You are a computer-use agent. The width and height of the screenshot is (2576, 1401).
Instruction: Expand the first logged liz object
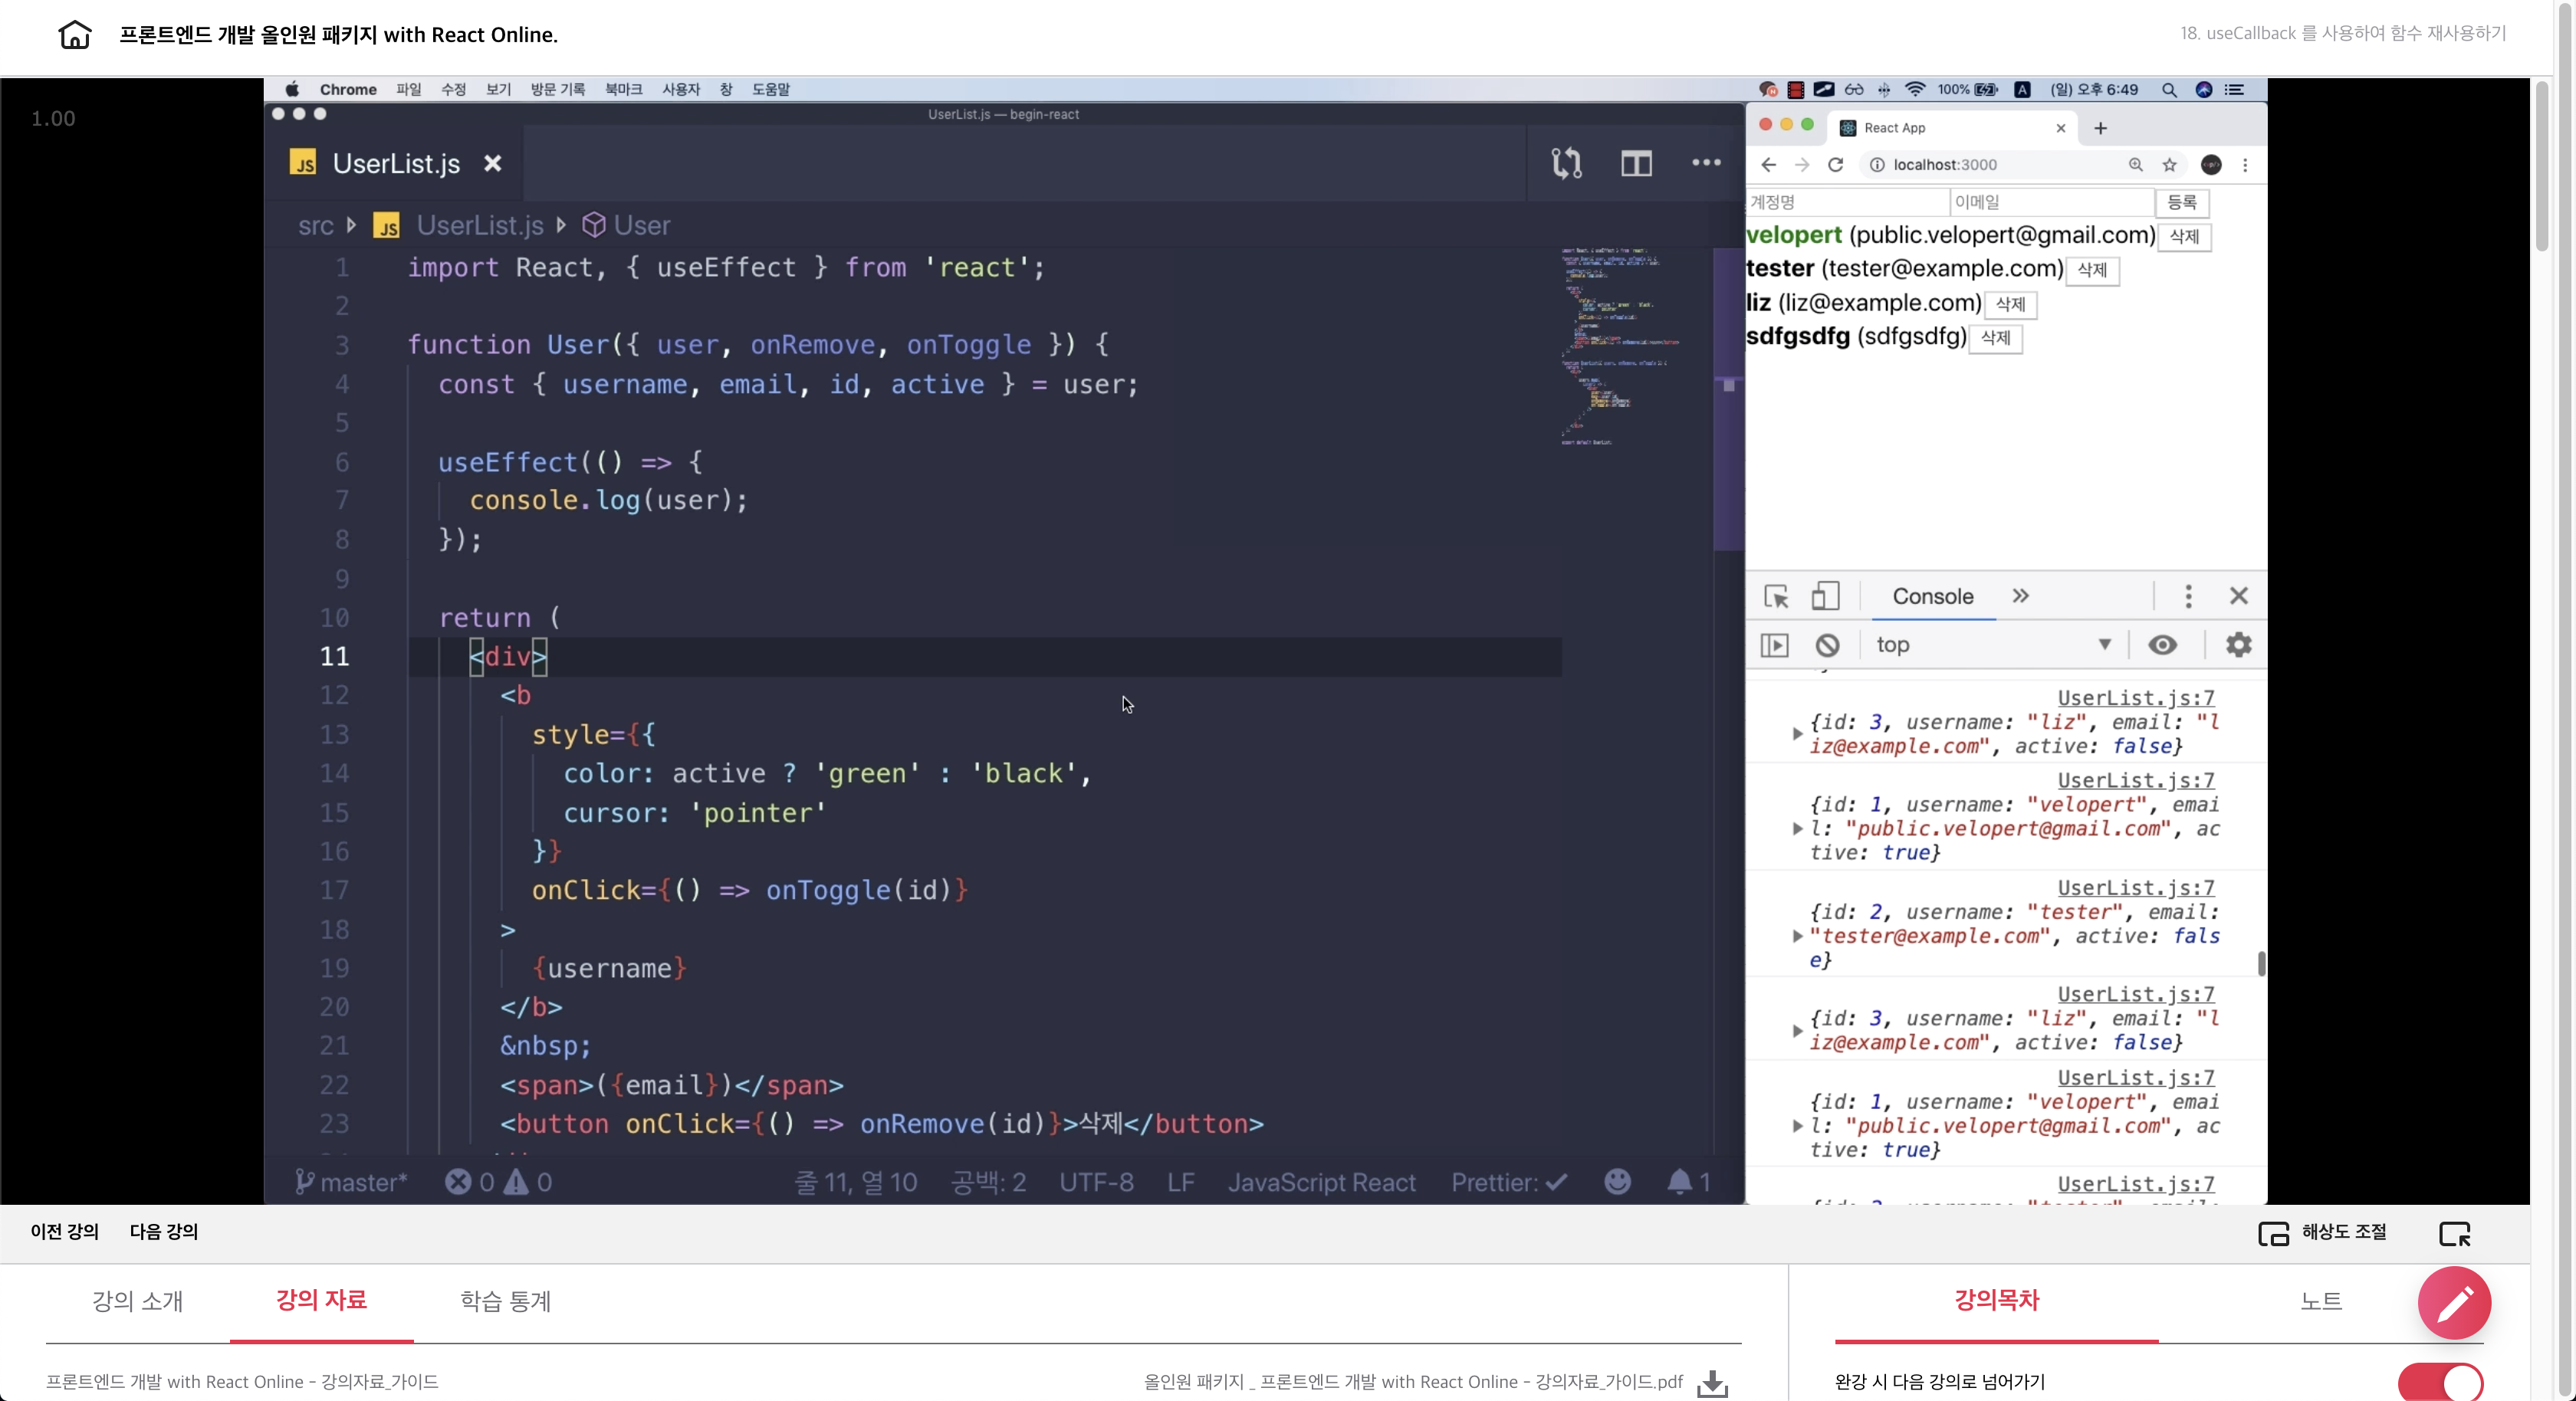[1797, 734]
